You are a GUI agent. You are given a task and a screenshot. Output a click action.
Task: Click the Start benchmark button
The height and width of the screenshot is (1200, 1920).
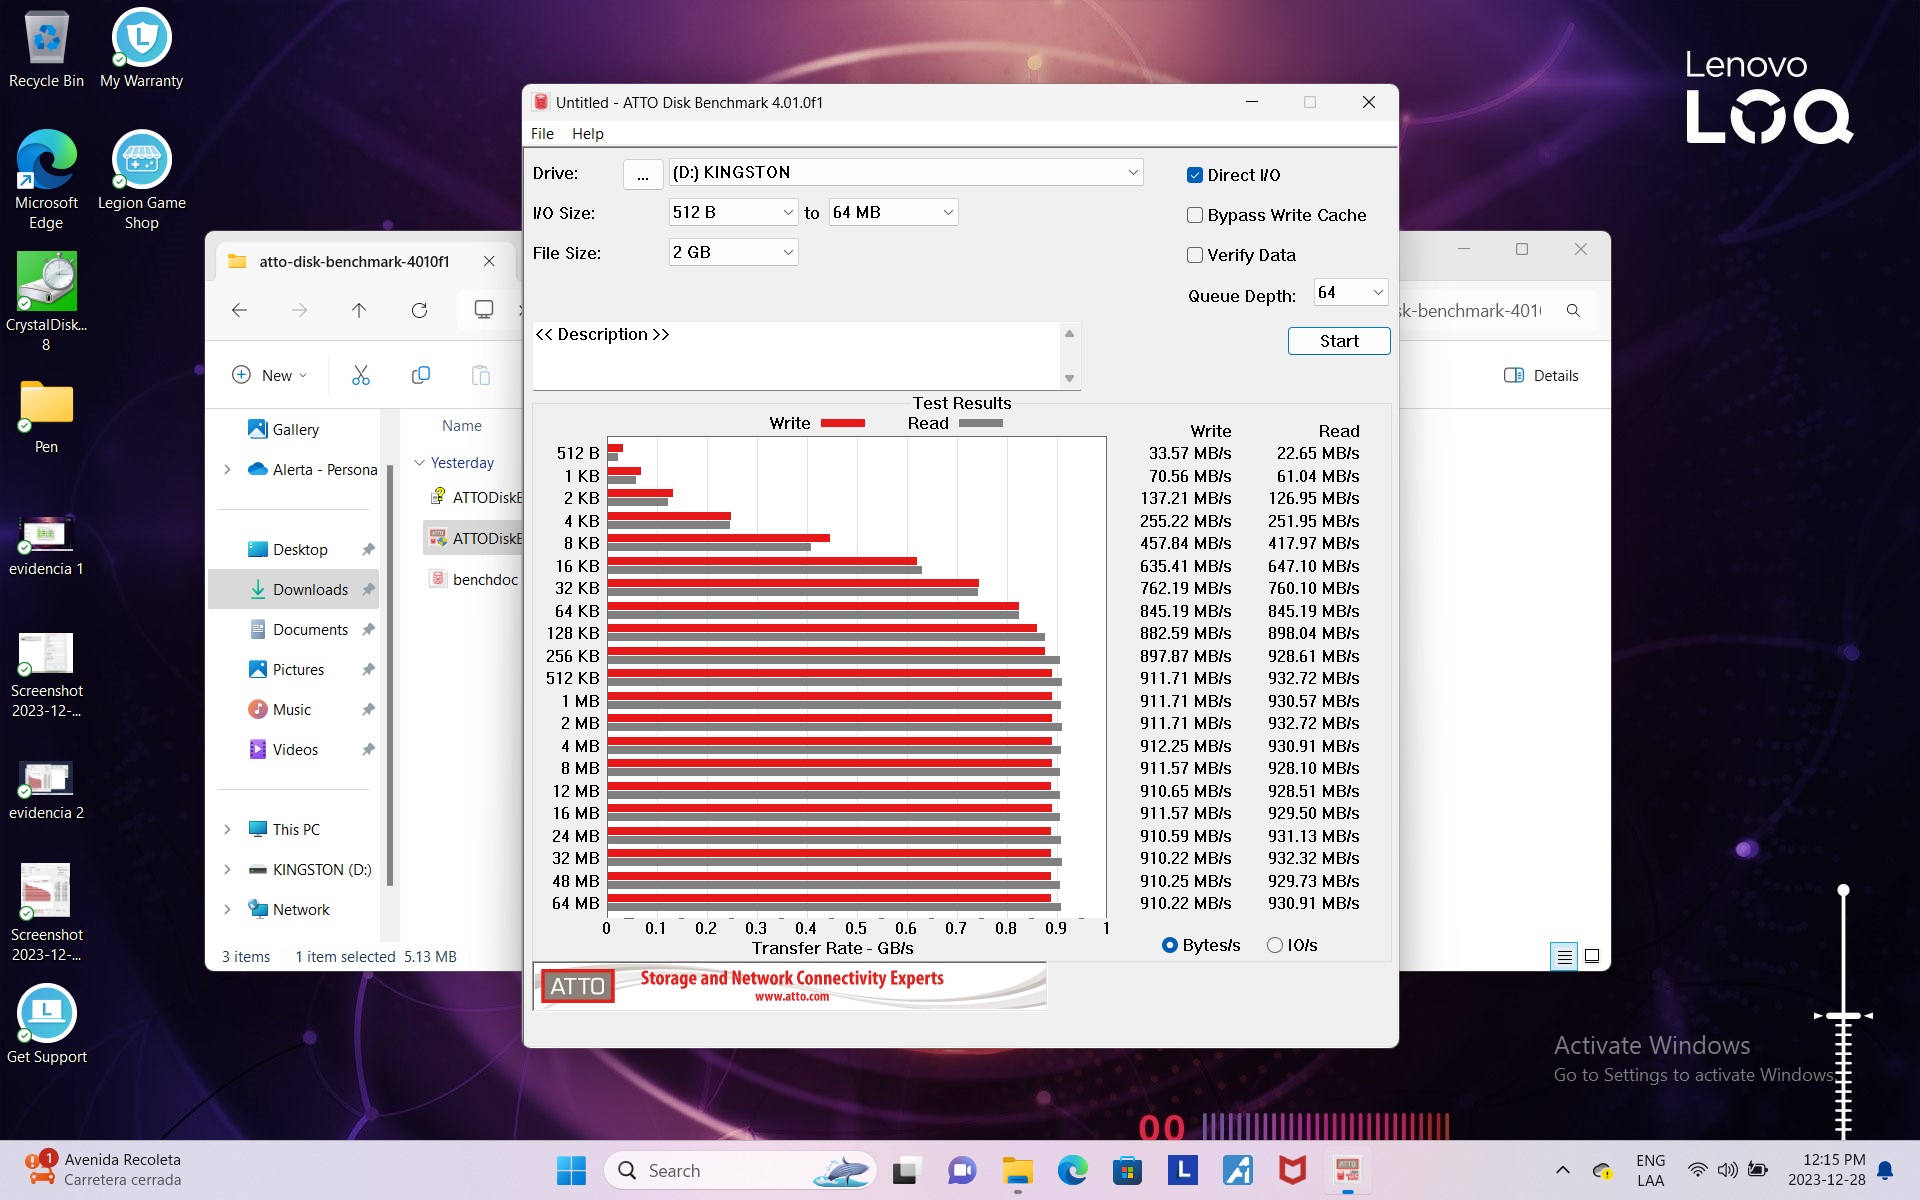(x=1338, y=341)
